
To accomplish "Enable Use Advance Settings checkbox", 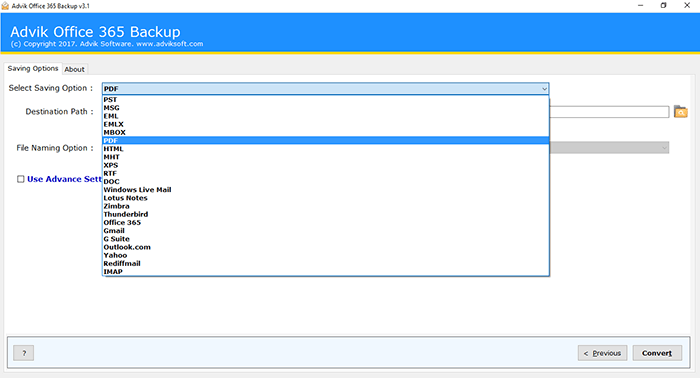I will (x=21, y=179).
